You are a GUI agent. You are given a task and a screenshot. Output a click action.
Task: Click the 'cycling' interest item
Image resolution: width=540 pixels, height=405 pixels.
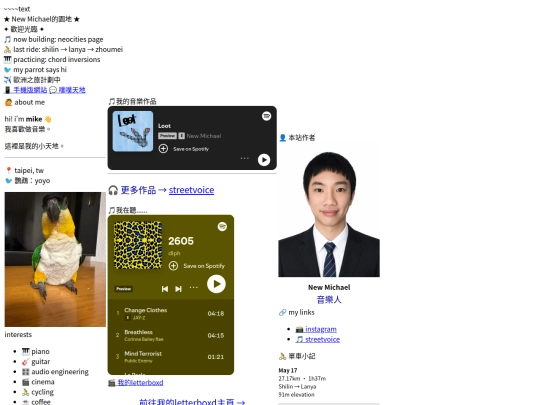tap(38, 392)
